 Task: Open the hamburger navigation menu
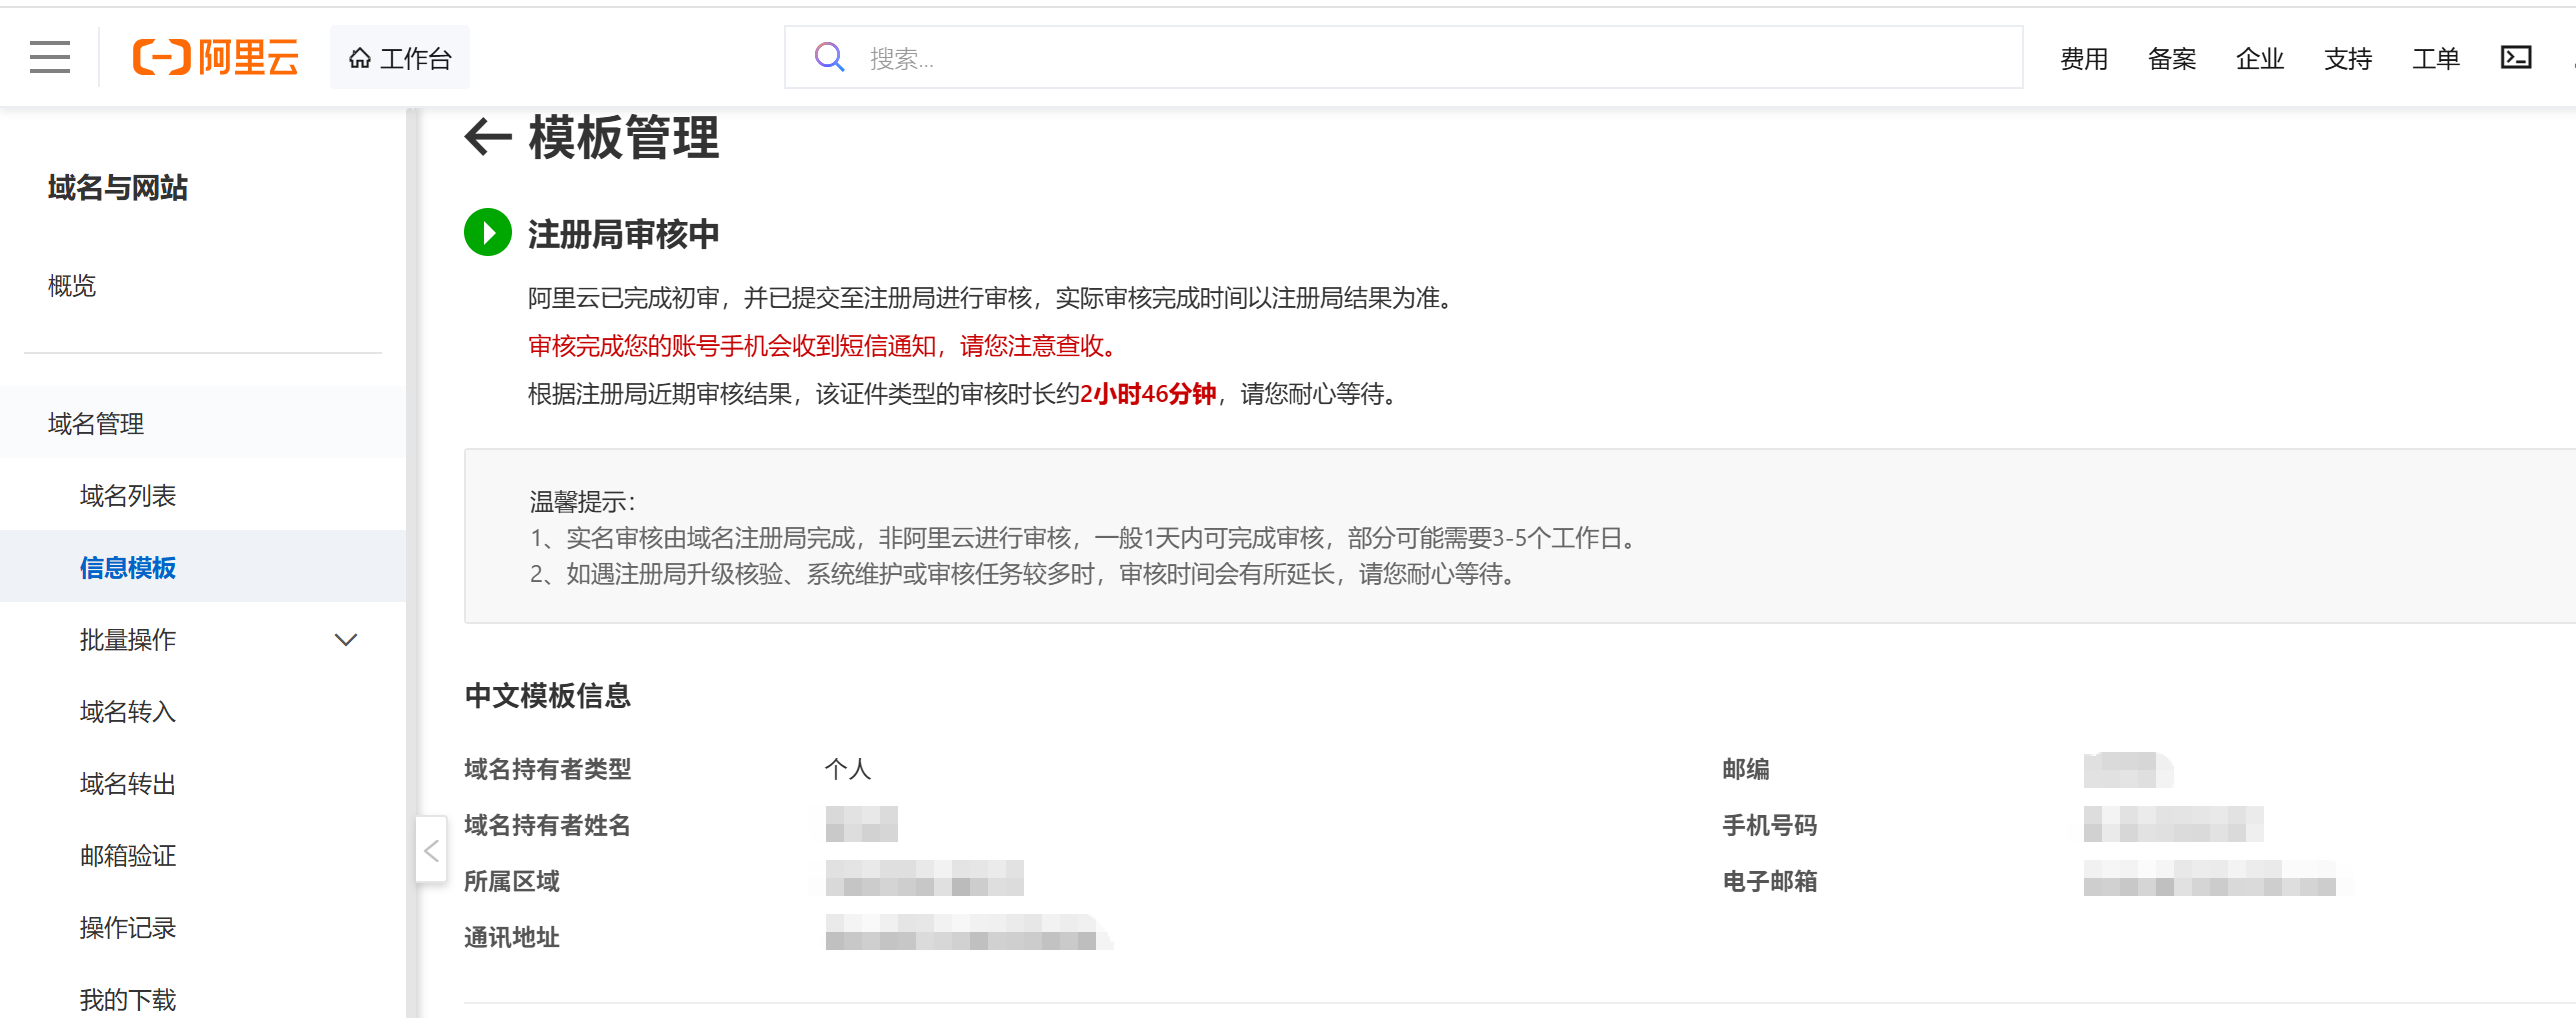click(50, 58)
